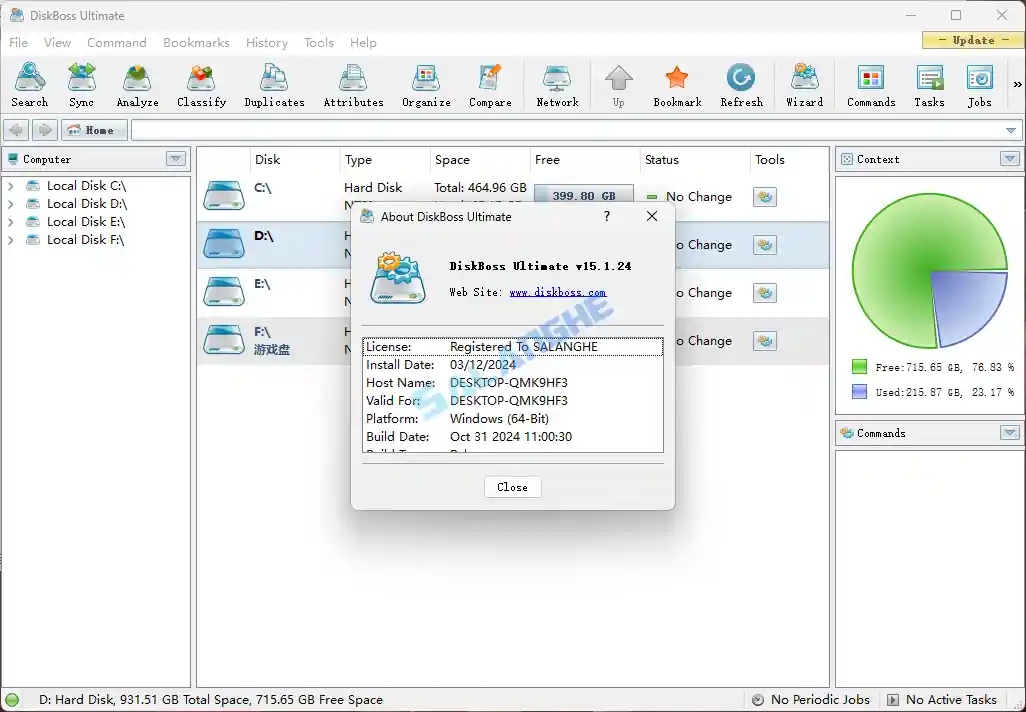The width and height of the screenshot is (1026, 712).
Task: Open tools icon for F:\ row
Action: tap(765, 341)
